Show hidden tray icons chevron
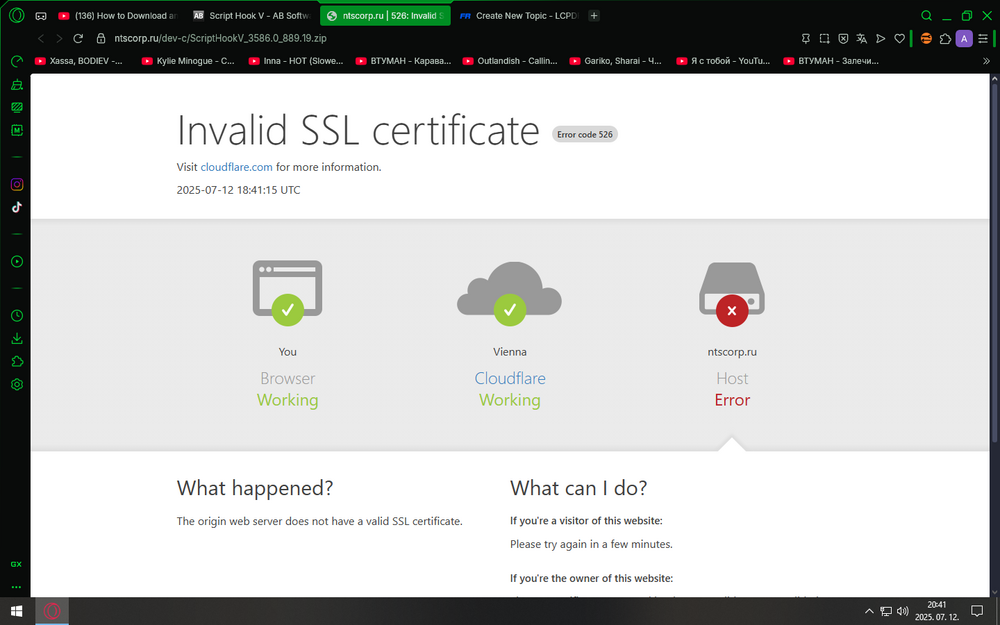The width and height of the screenshot is (1000, 625). point(869,612)
